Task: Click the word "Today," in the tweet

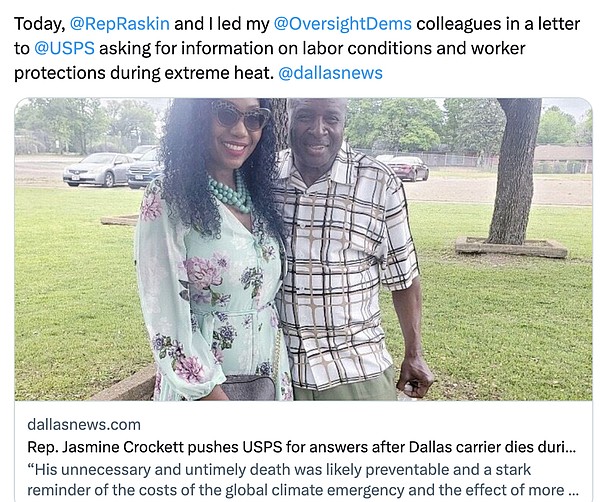Action: pyautogui.click(x=40, y=25)
